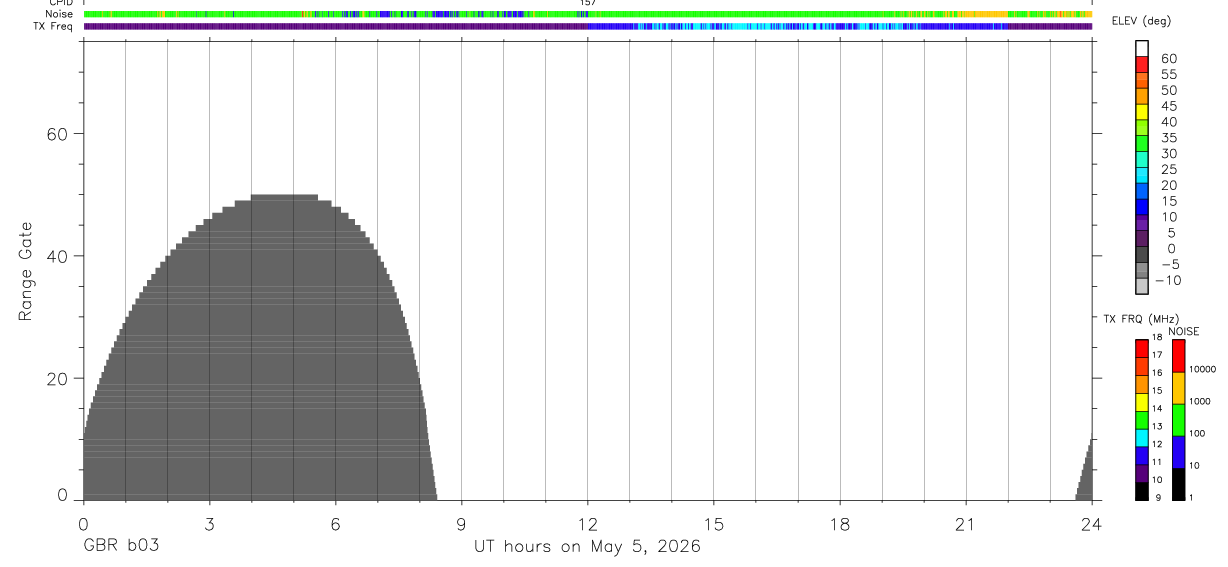Screen dimensions: 1228x567
Task: Click the Range Gate axis tick label '40'
Action: pyautogui.click(x=59, y=256)
